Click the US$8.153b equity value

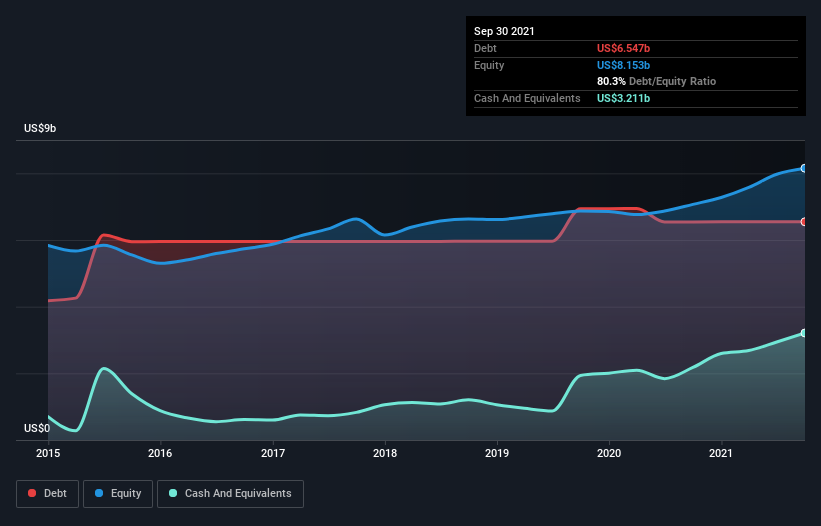[x=624, y=65]
